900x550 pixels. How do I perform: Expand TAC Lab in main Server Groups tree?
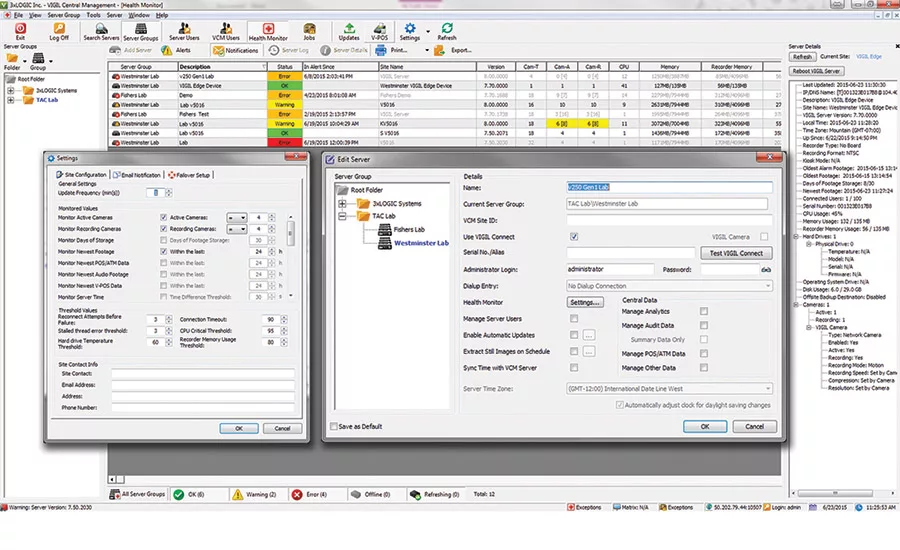[10, 100]
